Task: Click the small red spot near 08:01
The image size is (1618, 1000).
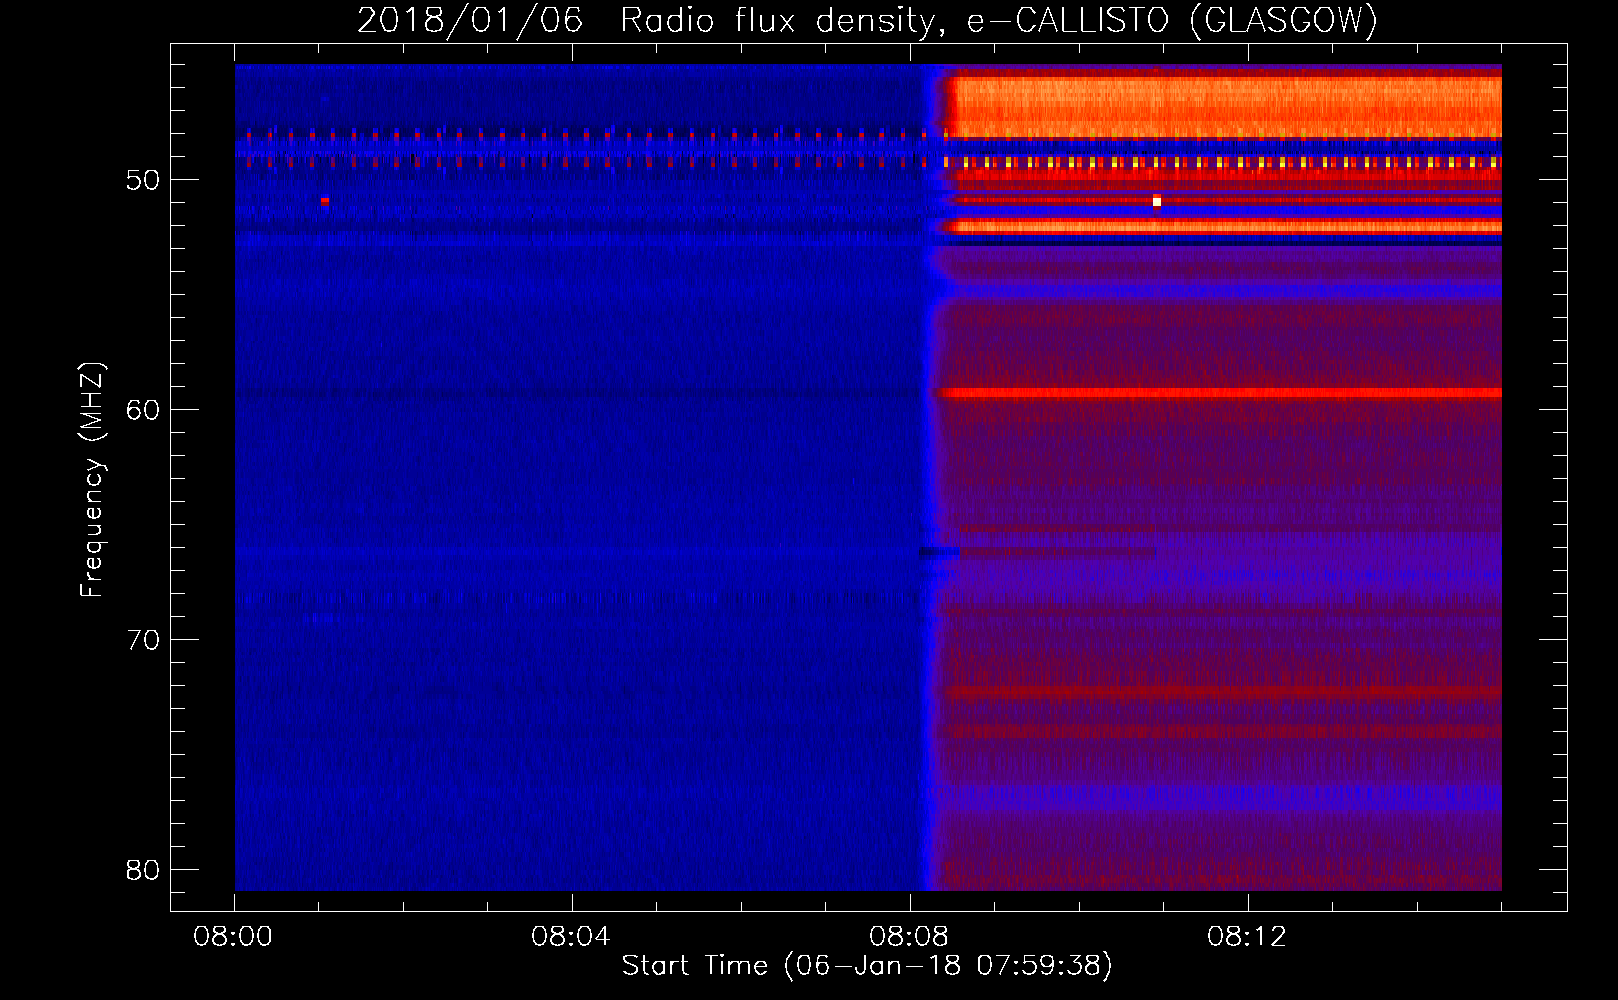Action: [325, 201]
